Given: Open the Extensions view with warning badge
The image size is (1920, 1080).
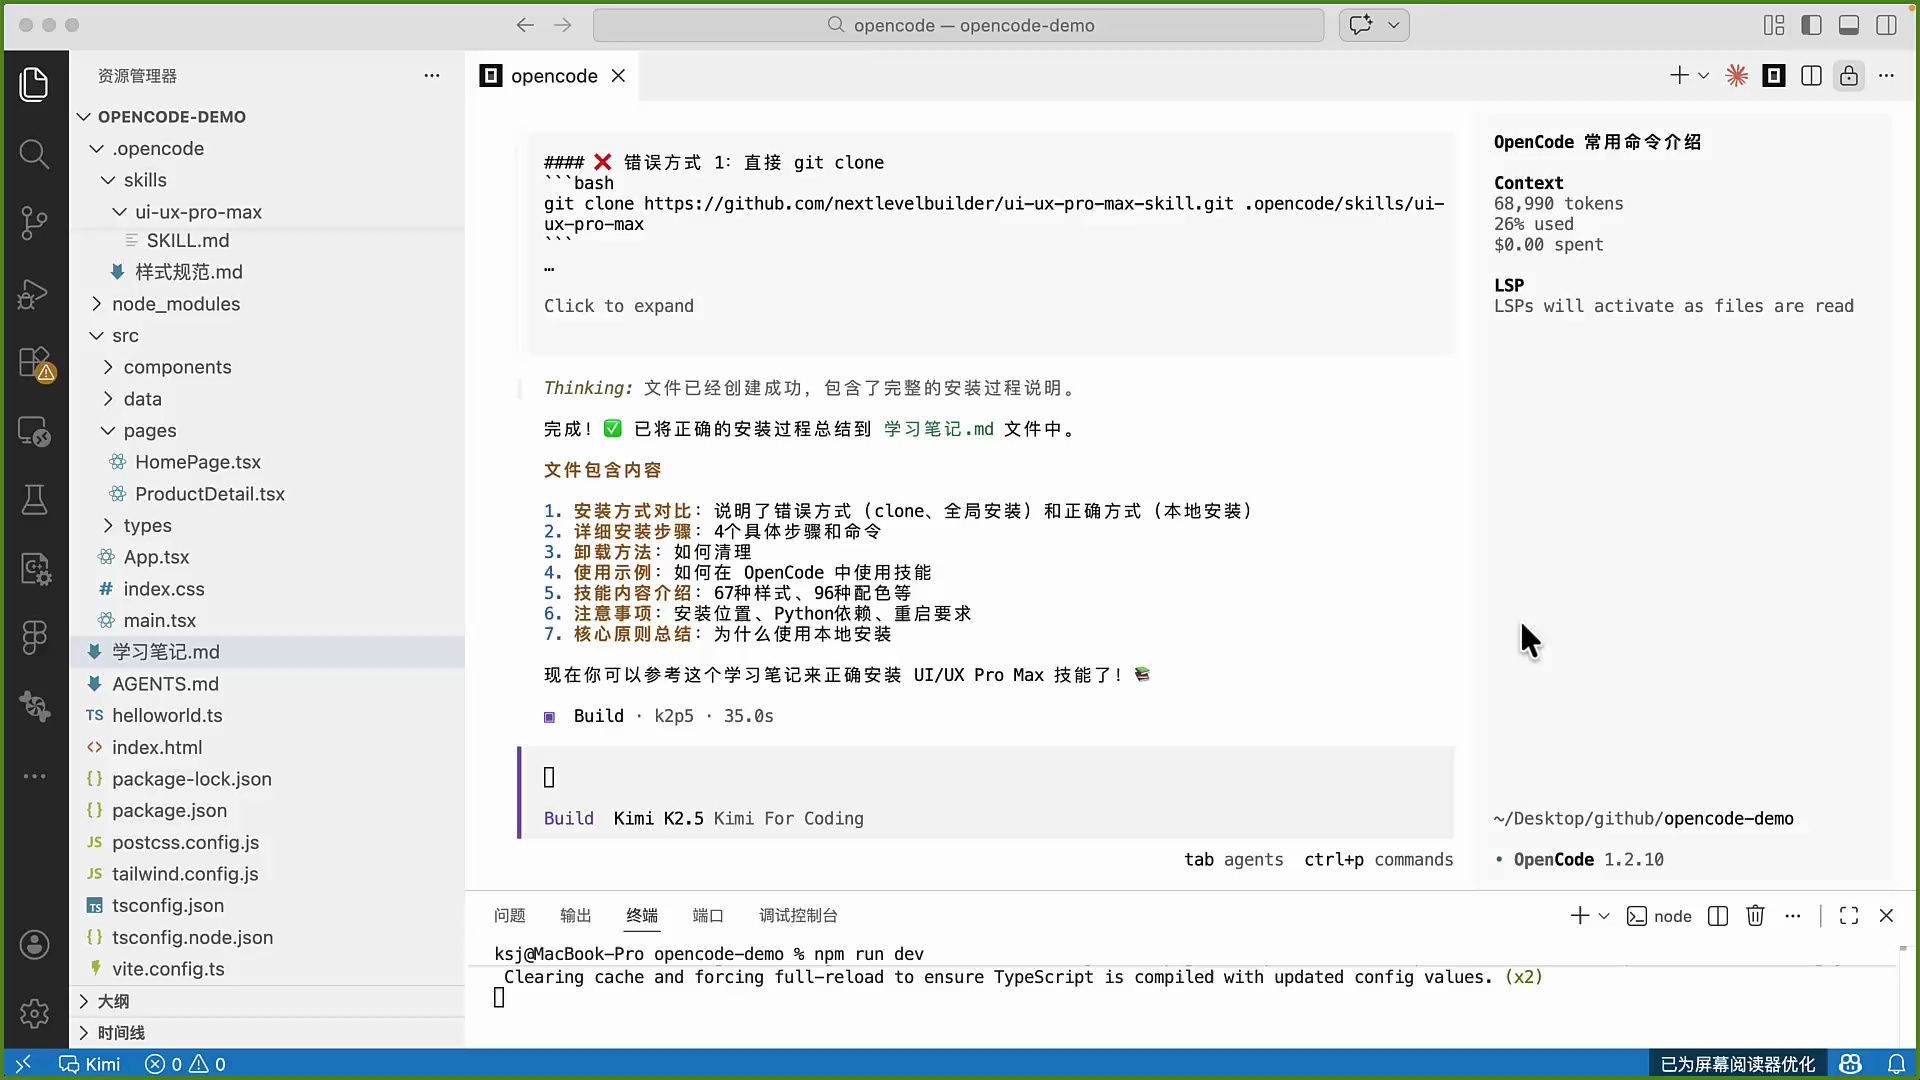Looking at the screenshot, I should point(36,364).
